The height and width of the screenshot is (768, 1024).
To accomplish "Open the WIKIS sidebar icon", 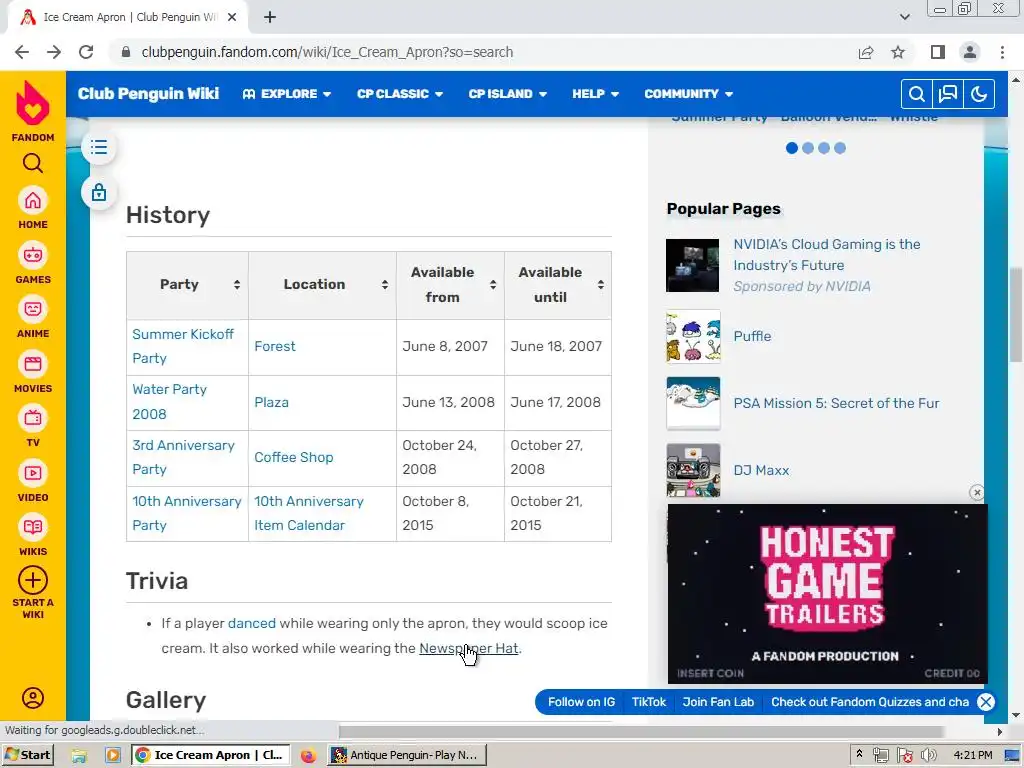I will click(33, 528).
